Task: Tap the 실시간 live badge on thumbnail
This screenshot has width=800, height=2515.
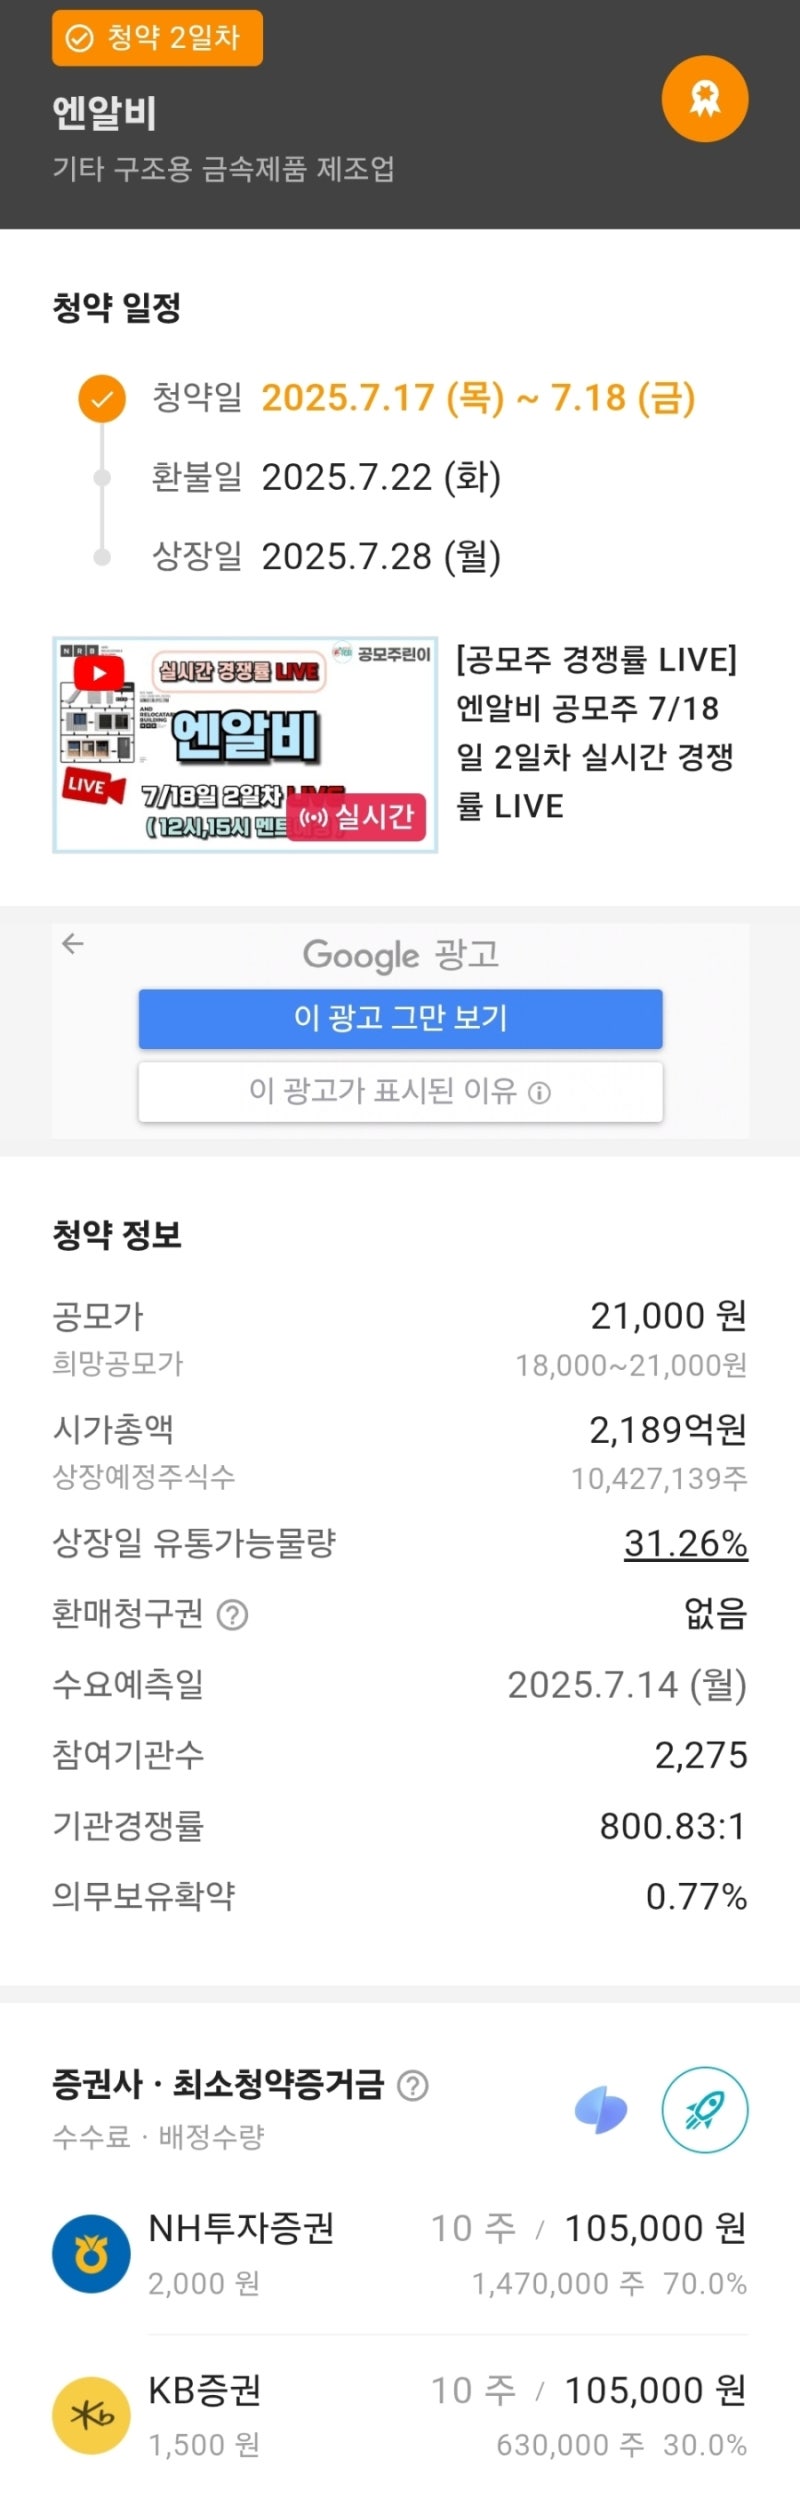Action: click(356, 817)
